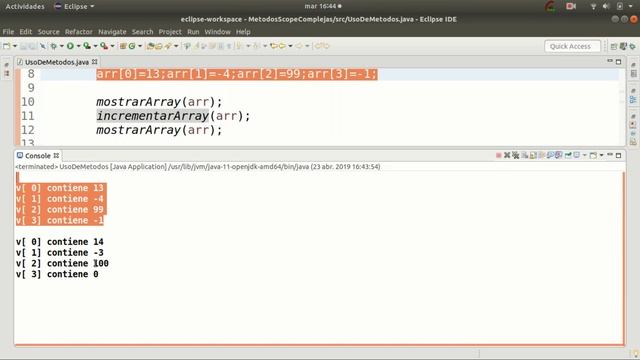Viewport: 640px width, 360px height.
Task: Open the New wizard dropdown arrow
Action: coord(15,46)
